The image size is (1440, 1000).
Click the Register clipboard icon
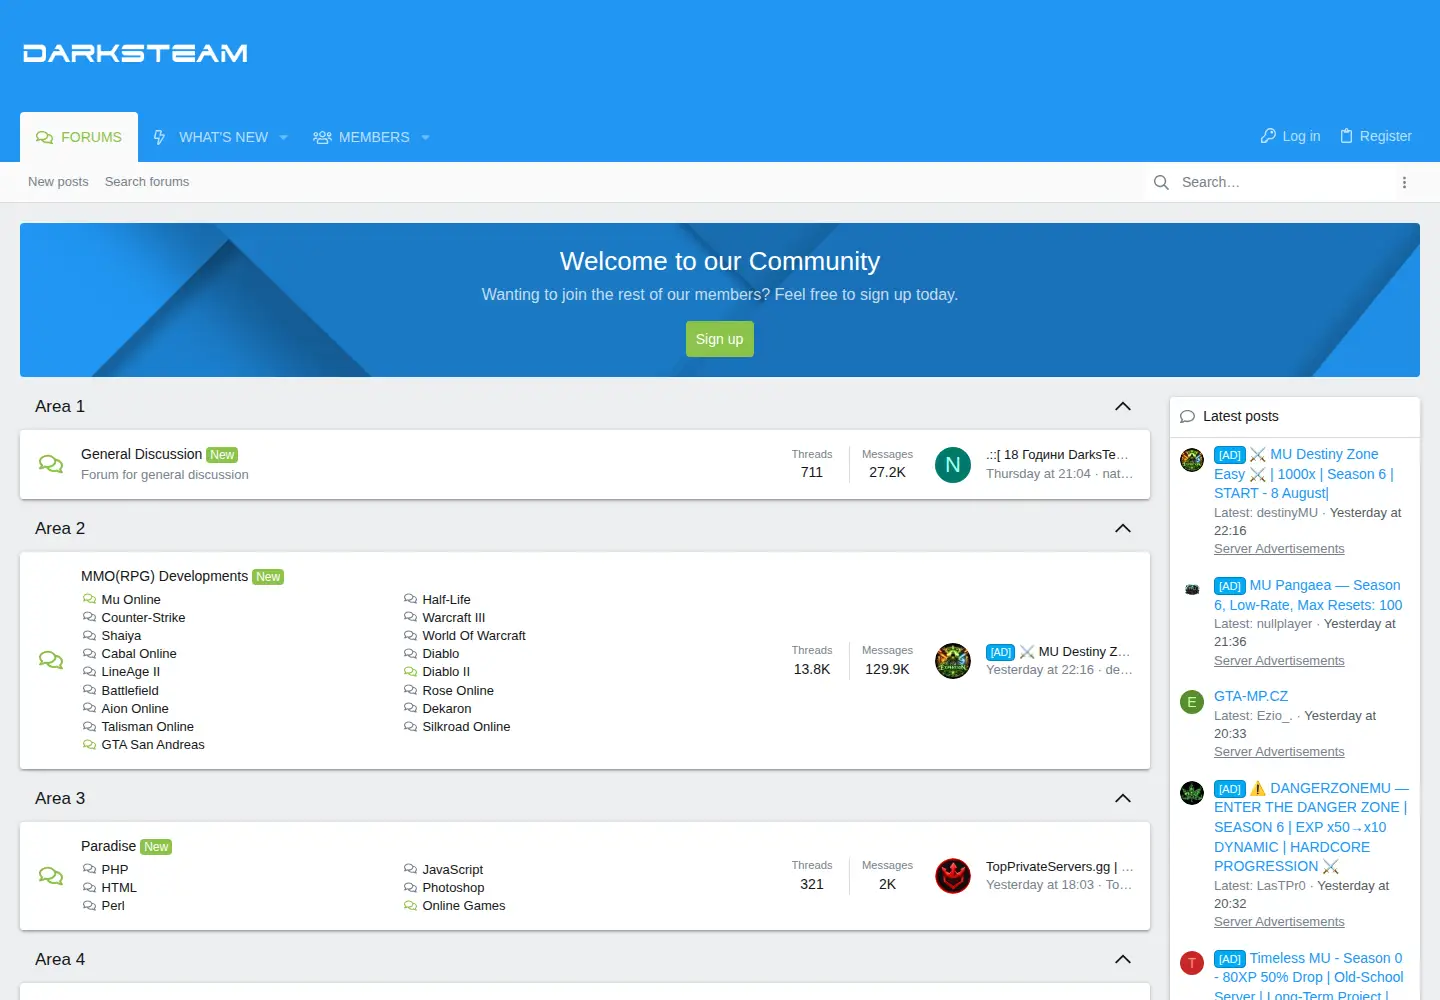(x=1346, y=136)
